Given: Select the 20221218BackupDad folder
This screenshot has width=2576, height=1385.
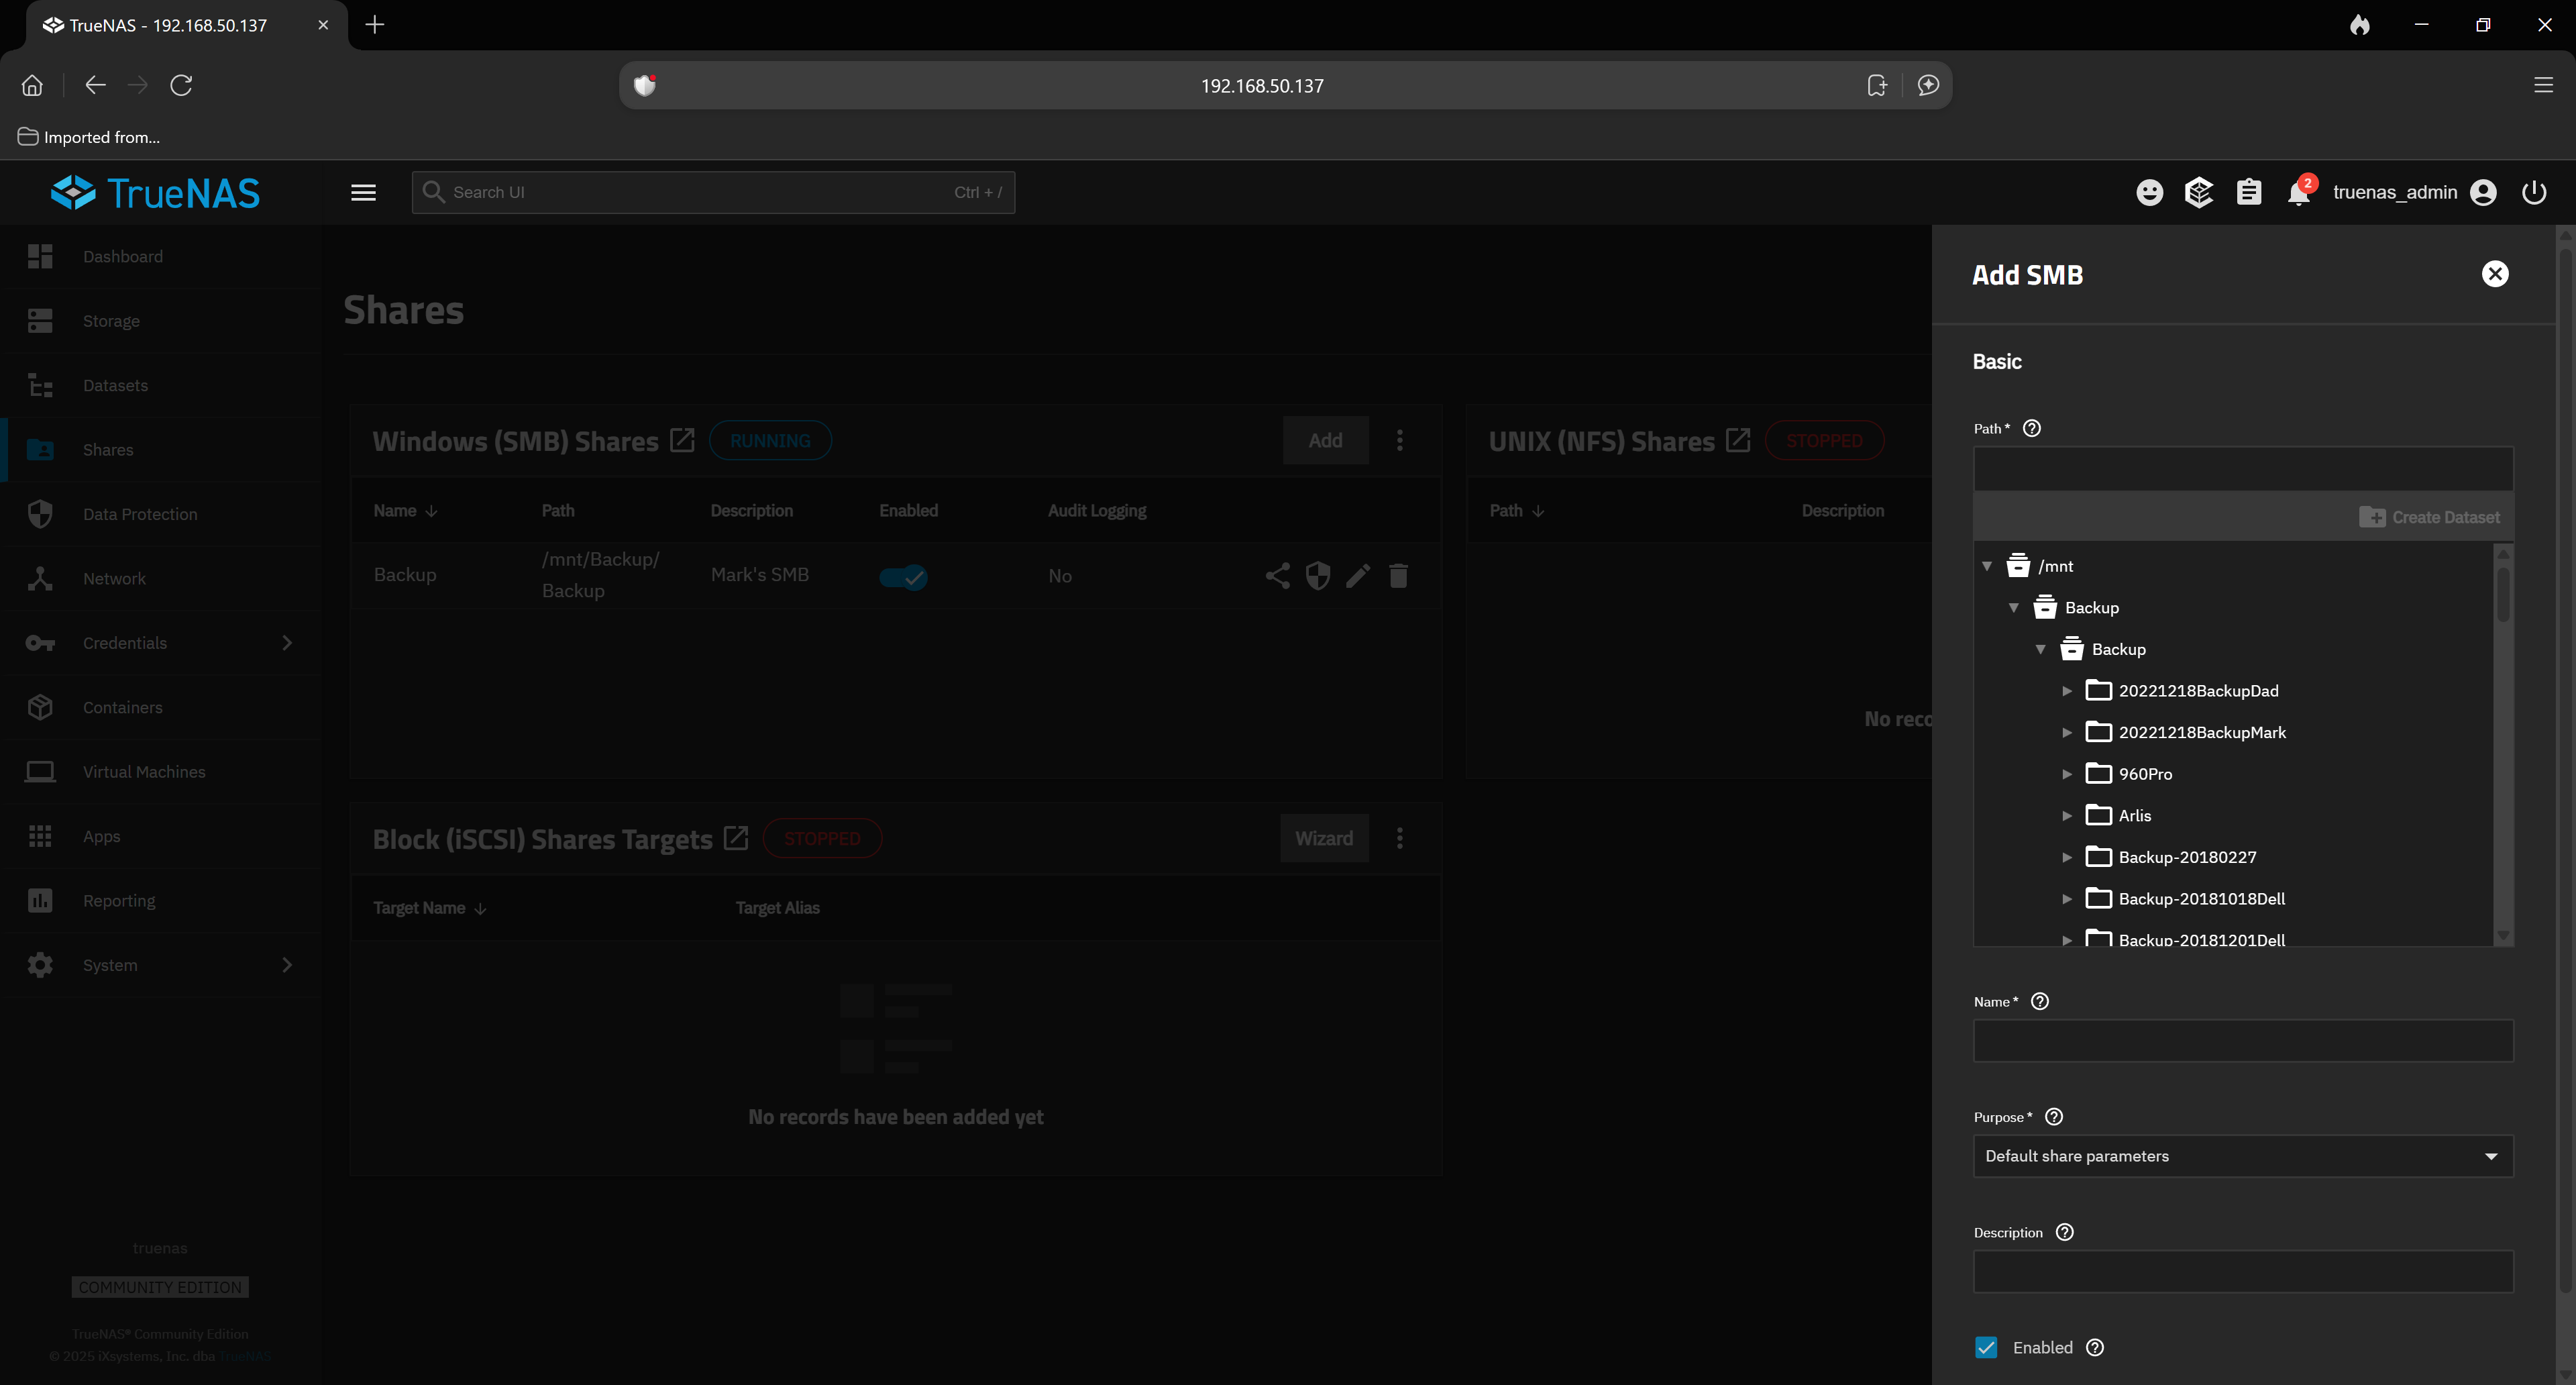Looking at the screenshot, I should point(2198,691).
